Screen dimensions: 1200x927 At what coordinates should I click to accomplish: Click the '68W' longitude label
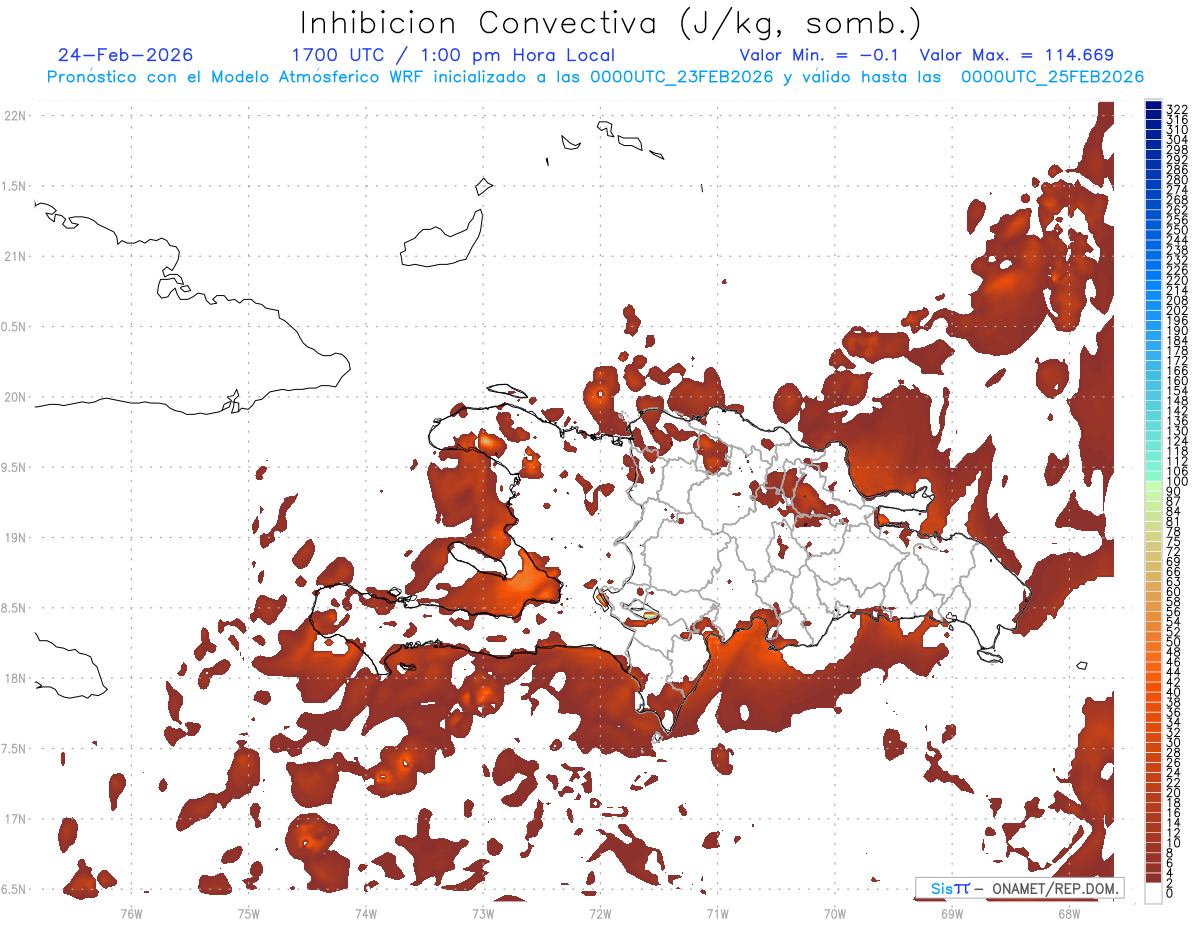pyautogui.click(x=1069, y=913)
